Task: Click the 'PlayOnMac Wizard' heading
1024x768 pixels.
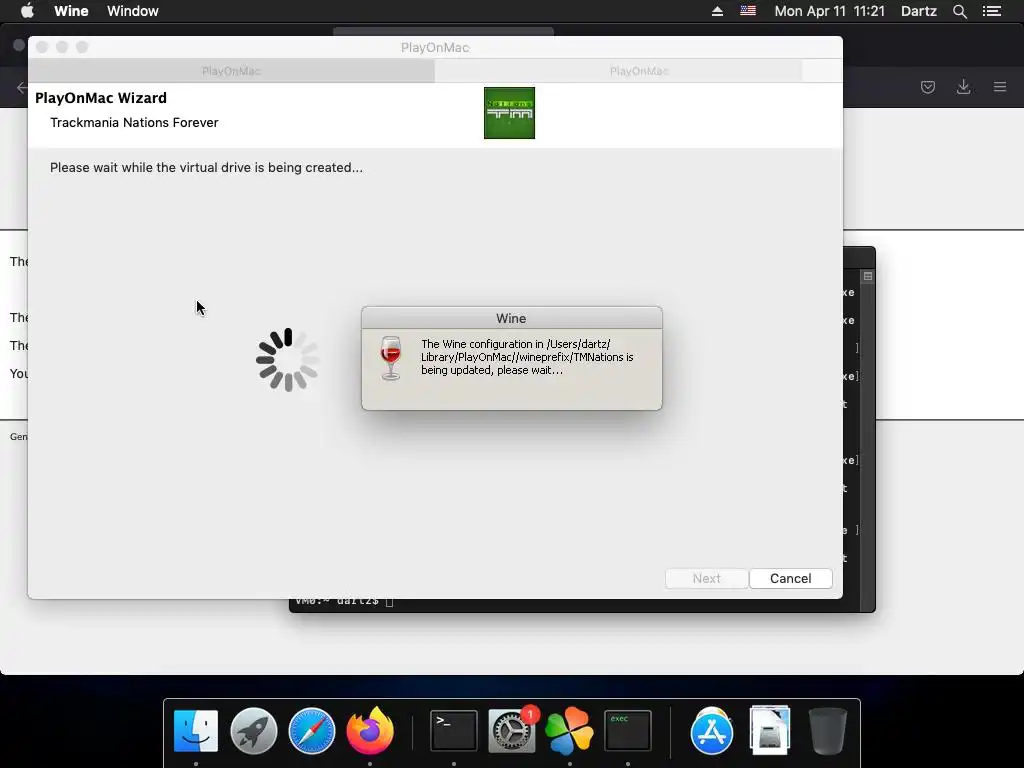Action: pyautogui.click(x=101, y=98)
